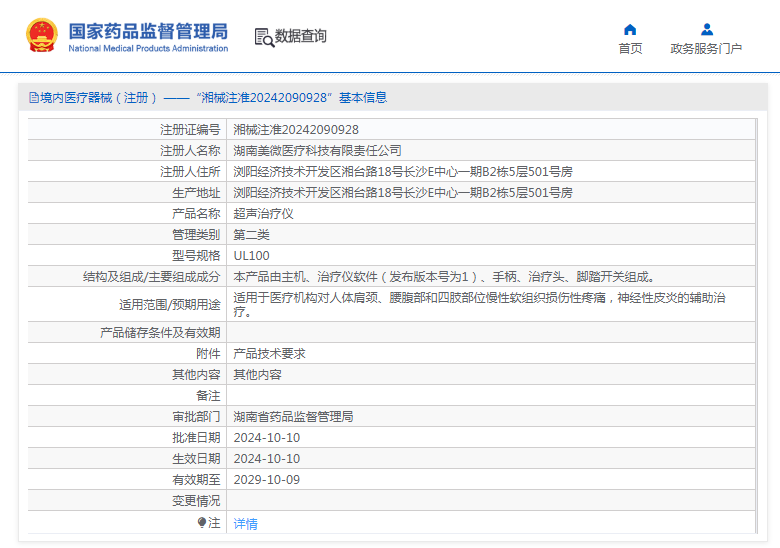Screen dimensions: 780x548
Task: Open the data query magnifier icon
Action: [264, 37]
